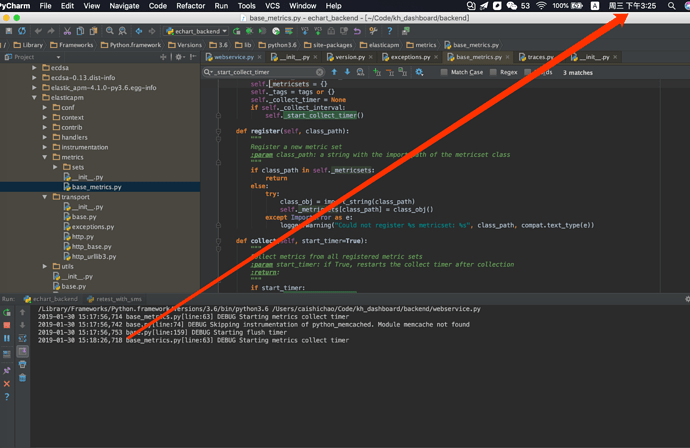Collapse the transport folder

tap(45, 197)
